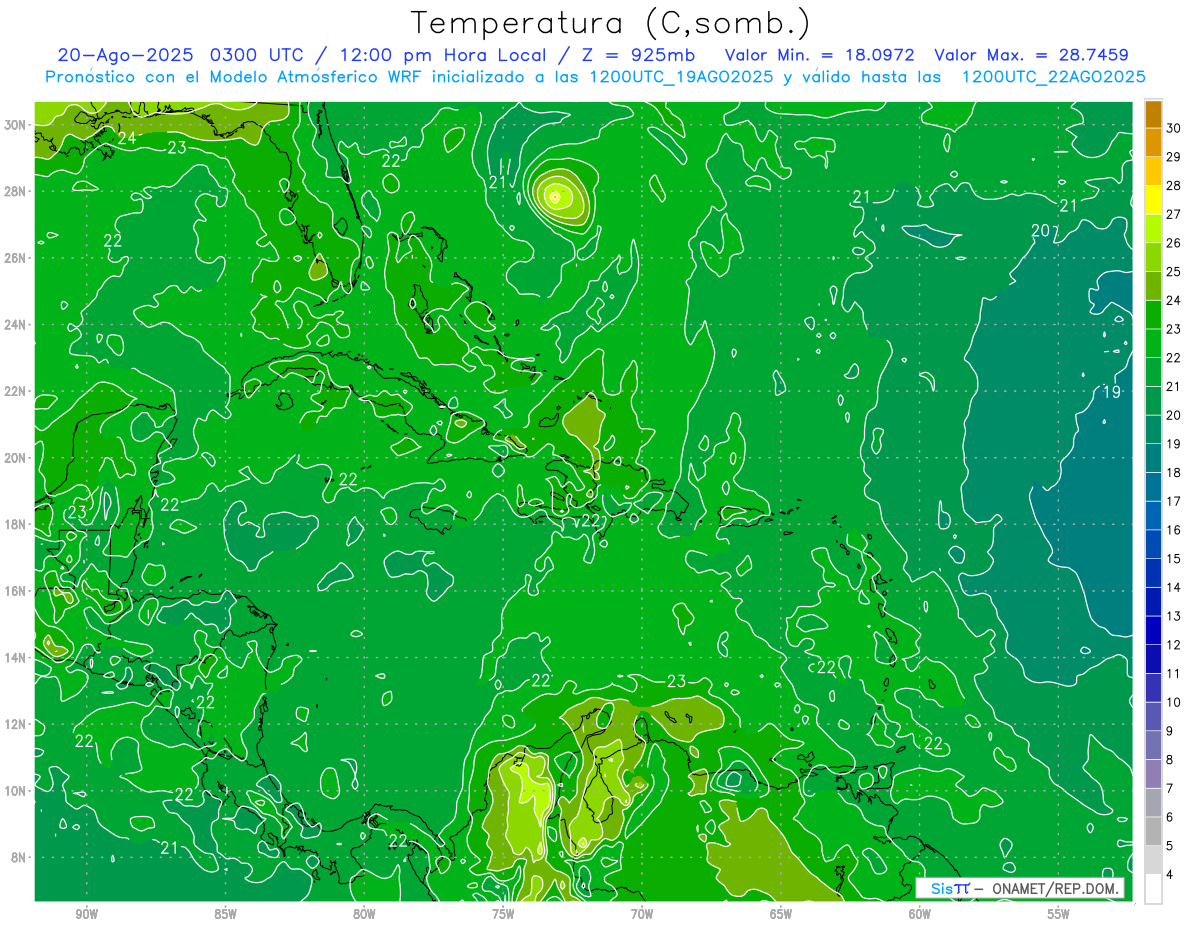Click the '12N' latitude axis label
The height and width of the screenshot is (927, 1200).
pos(17,724)
